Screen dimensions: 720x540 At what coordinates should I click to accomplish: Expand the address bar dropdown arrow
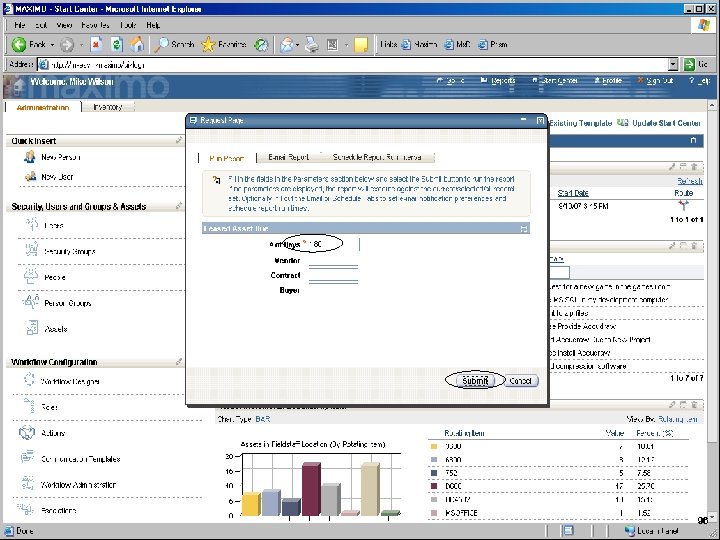[673, 65]
